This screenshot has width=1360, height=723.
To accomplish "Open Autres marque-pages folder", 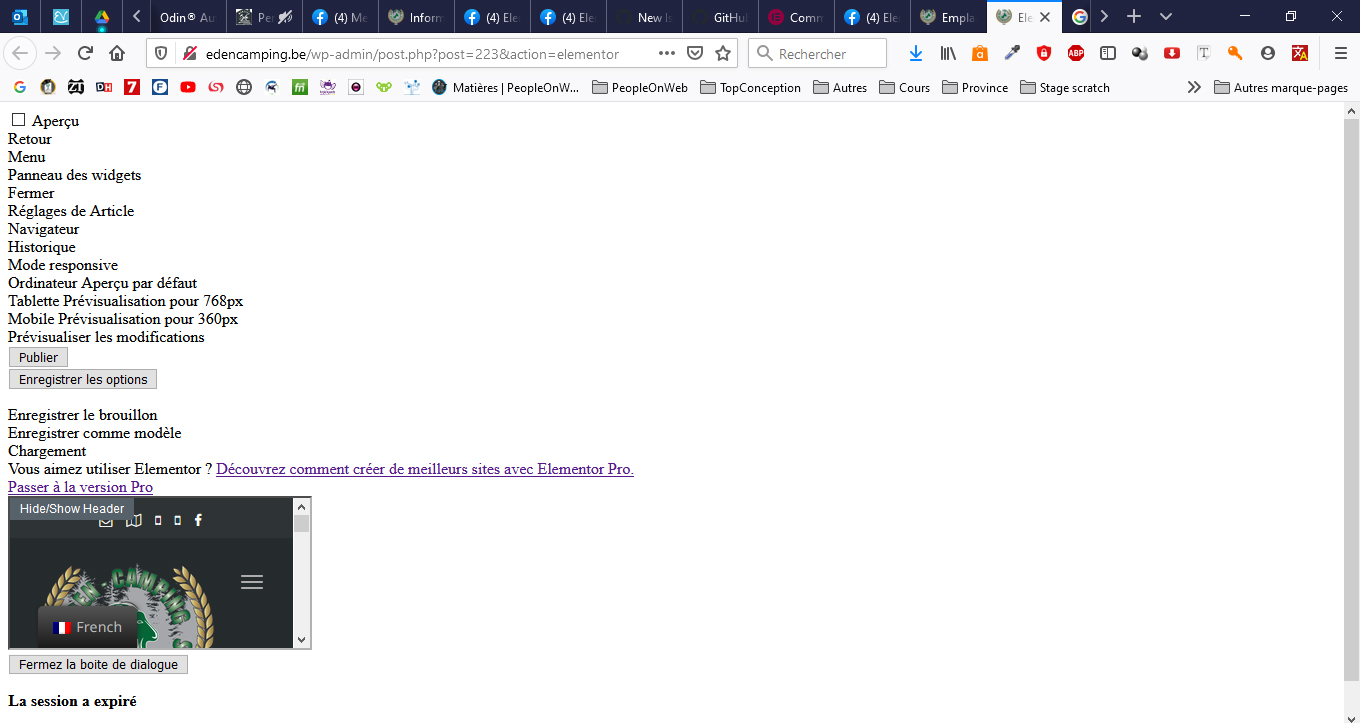I will [1281, 87].
